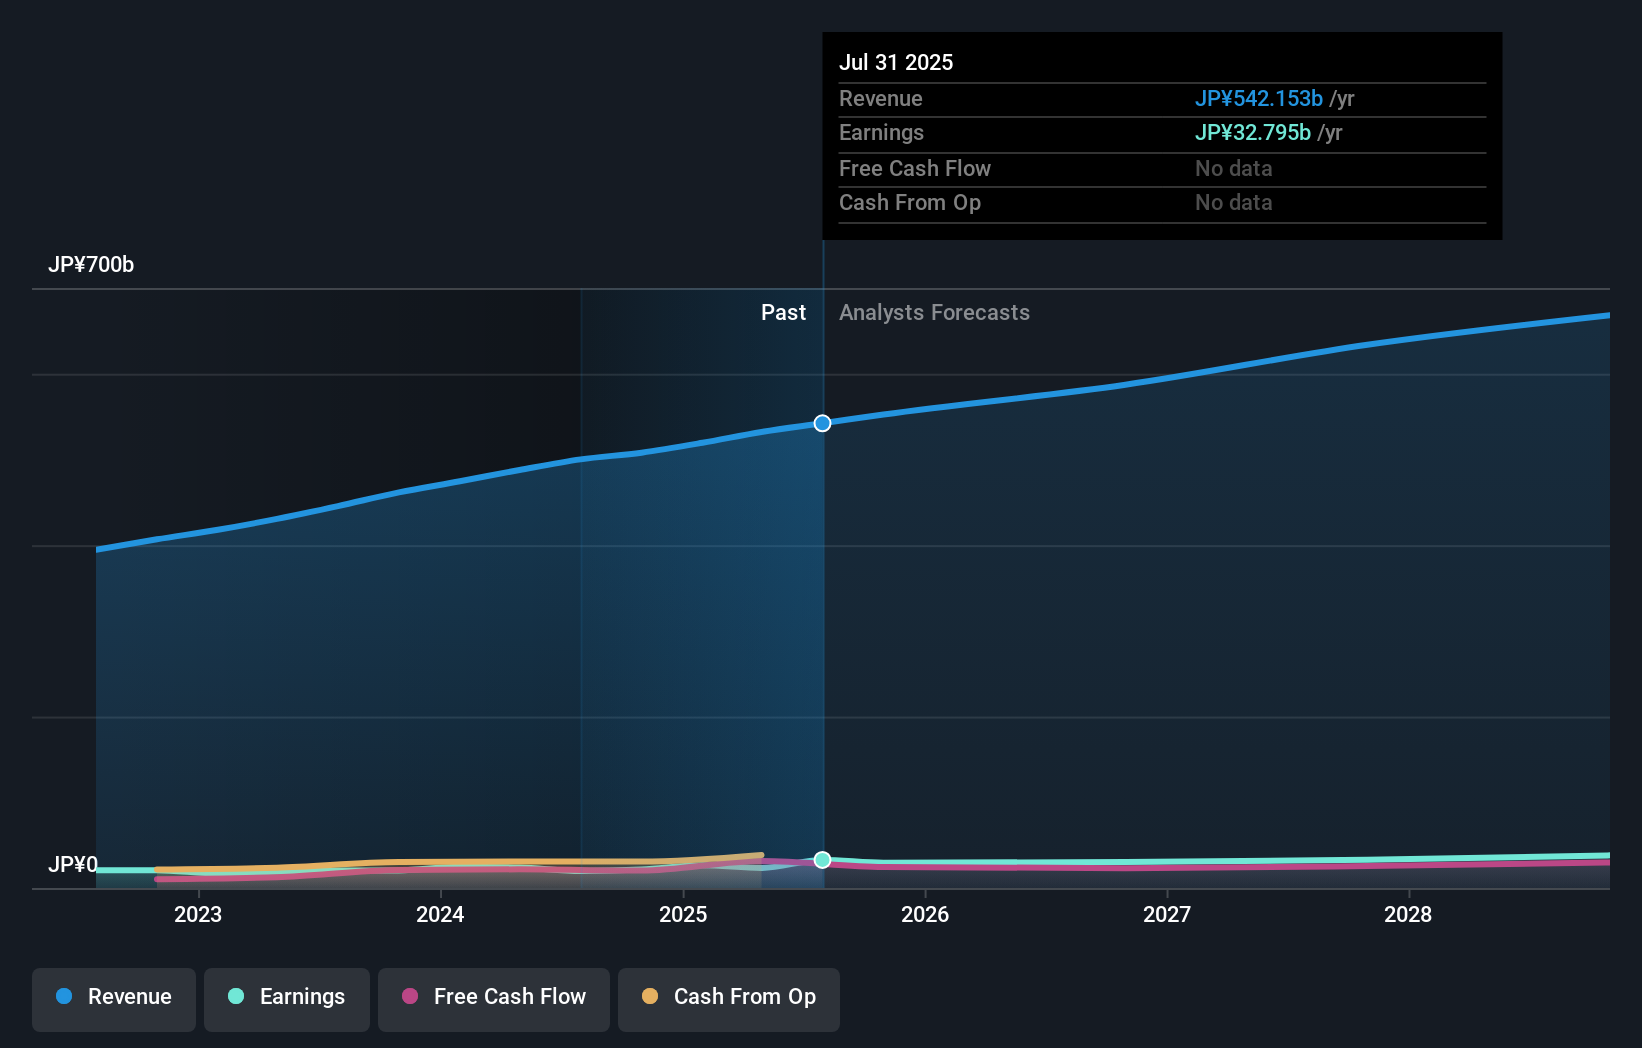This screenshot has height=1048, width=1642.
Task: Click the blue Revenue dot icon
Action: [63, 997]
